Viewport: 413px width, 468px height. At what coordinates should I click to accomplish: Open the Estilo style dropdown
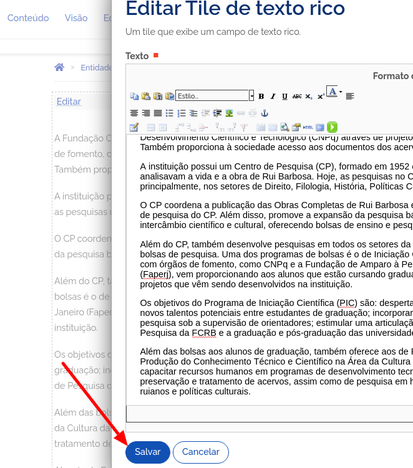click(215, 96)
